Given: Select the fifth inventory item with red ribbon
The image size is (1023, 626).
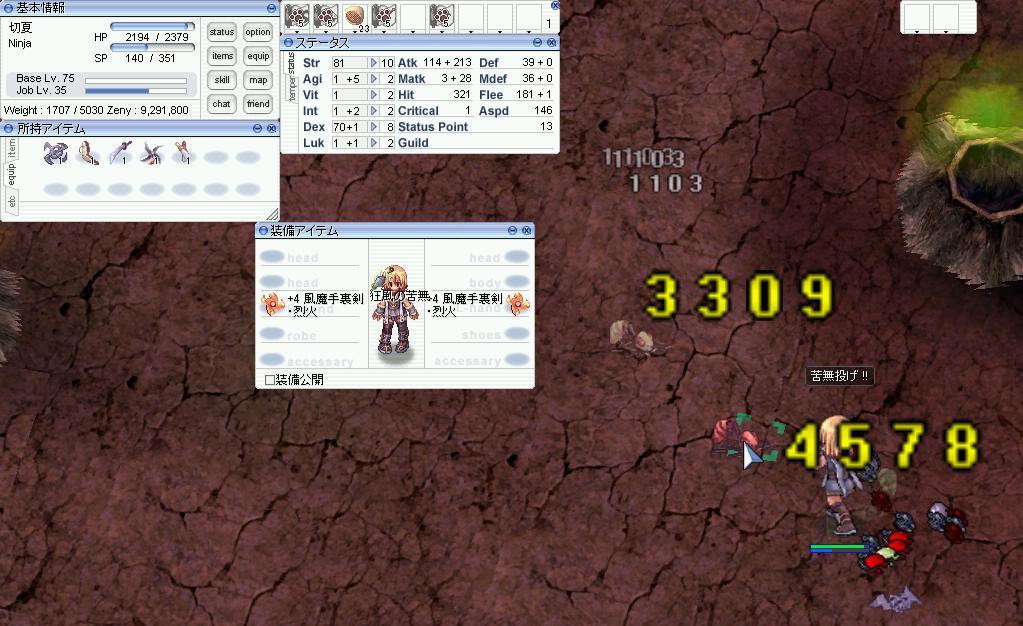Looking at the screenshot, I should pyautogui.click(x=183, y=153).
